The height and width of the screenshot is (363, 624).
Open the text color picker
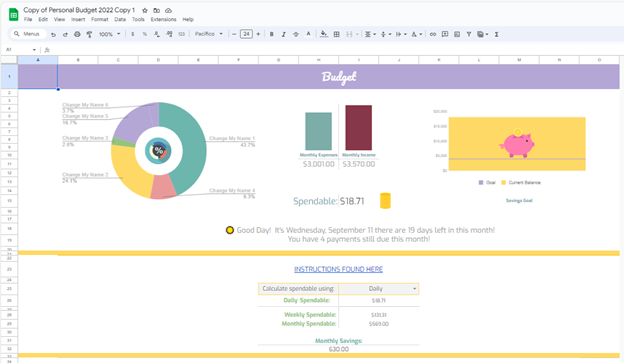(x=308, y=34)
